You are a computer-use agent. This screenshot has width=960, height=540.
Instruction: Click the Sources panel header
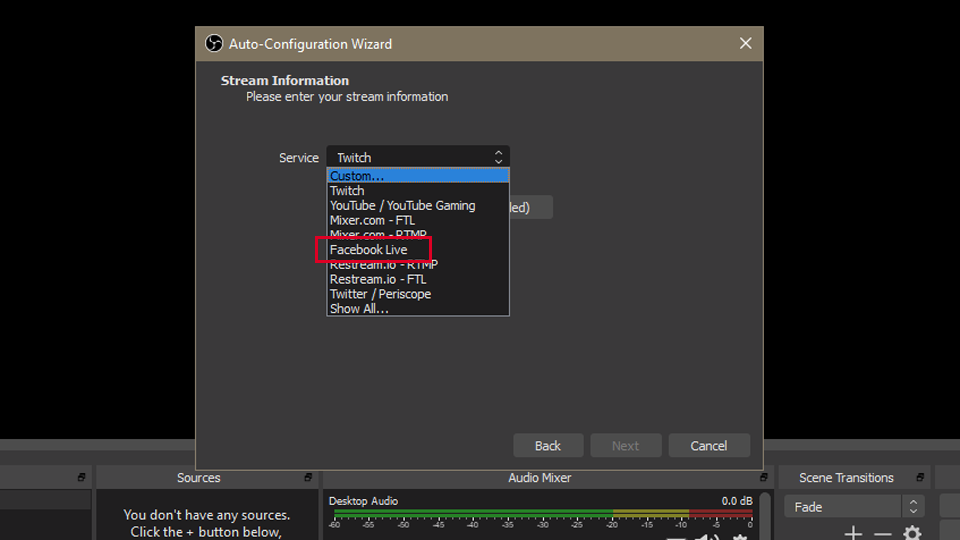[207, 478]
